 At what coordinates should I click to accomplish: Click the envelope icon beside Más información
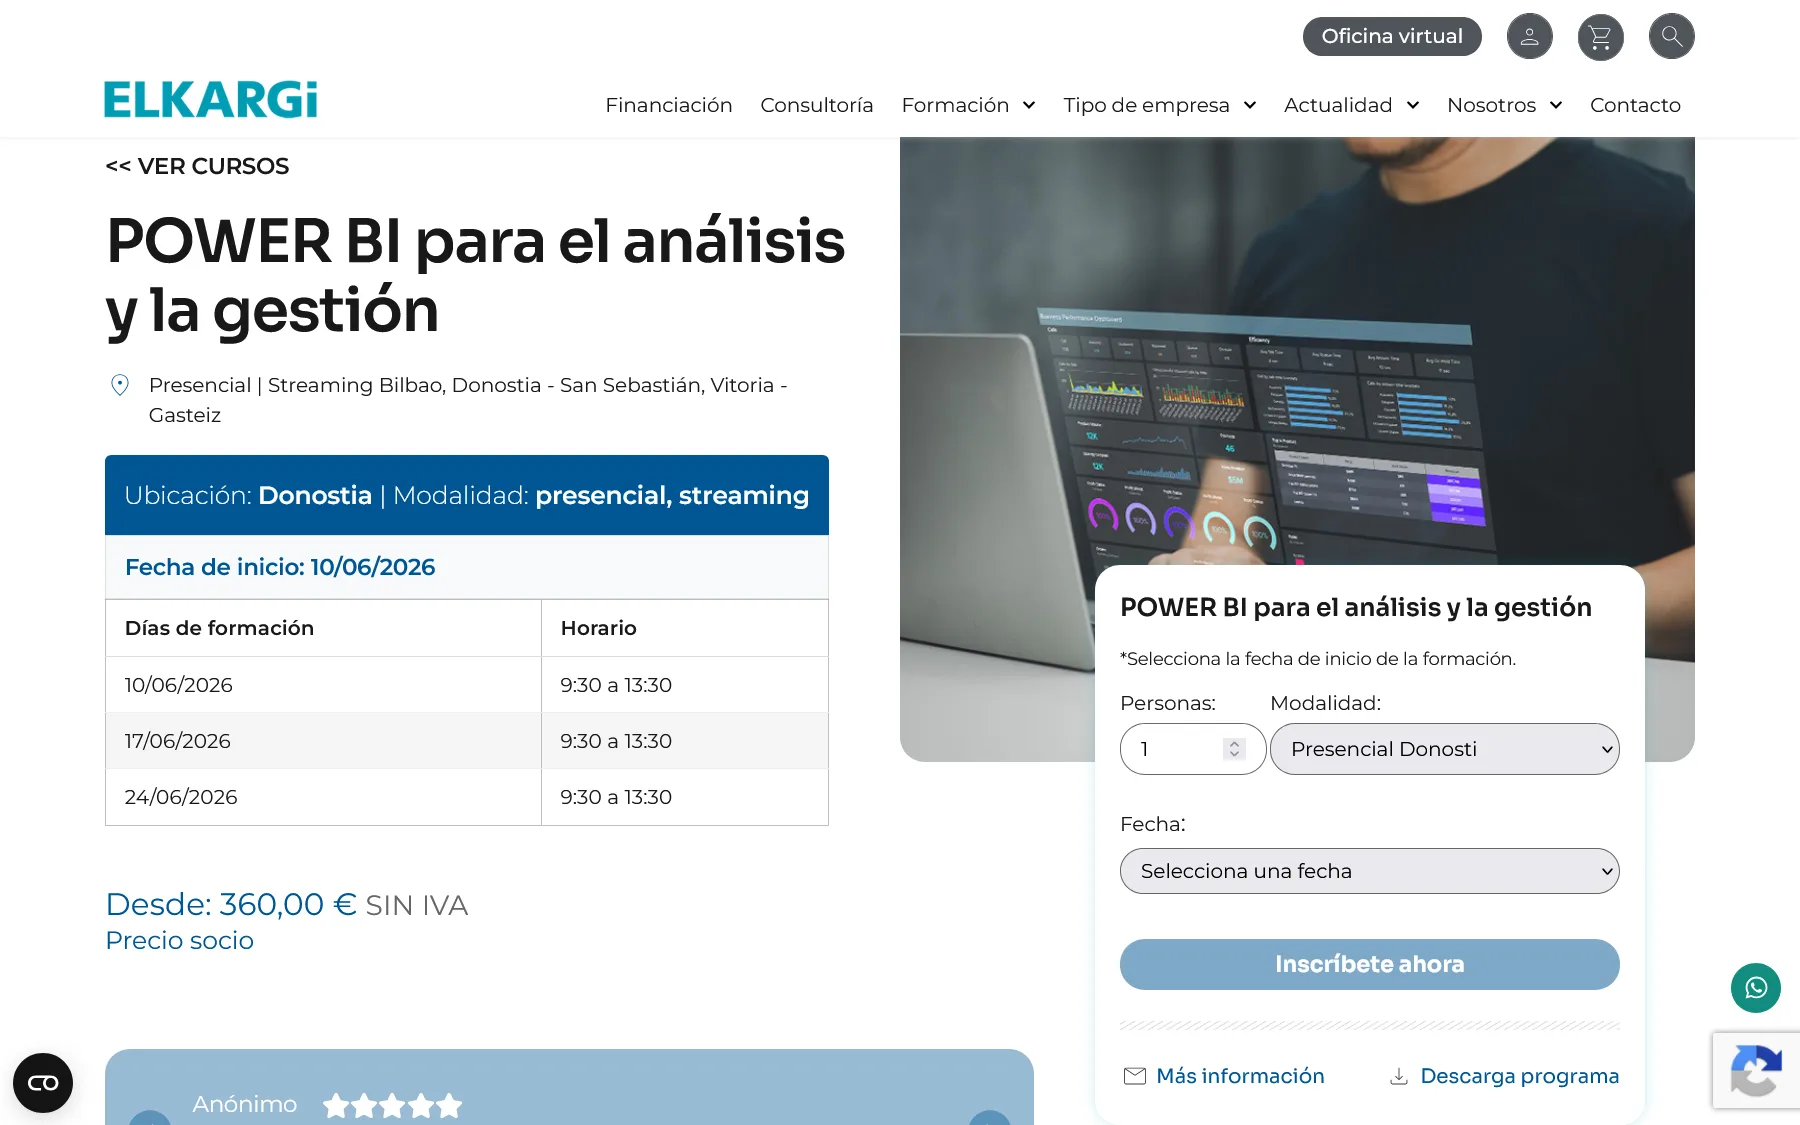tap(1134, 1076)
